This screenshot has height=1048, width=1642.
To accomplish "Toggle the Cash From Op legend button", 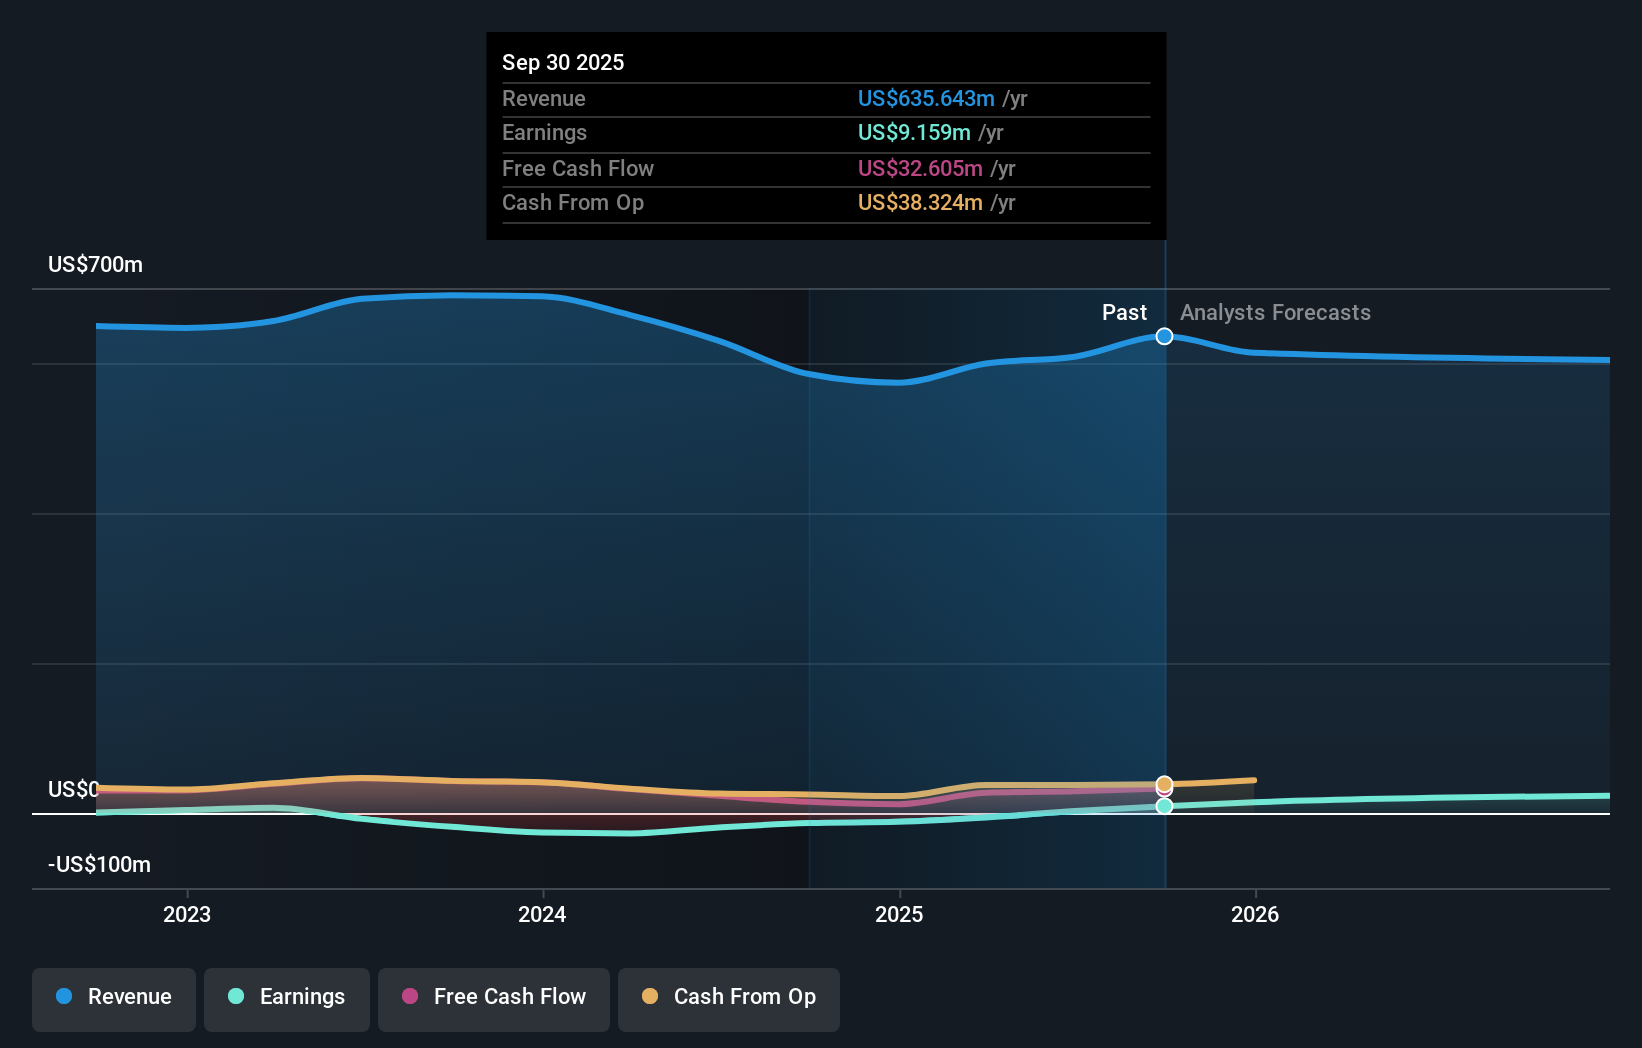I will 729,998.
